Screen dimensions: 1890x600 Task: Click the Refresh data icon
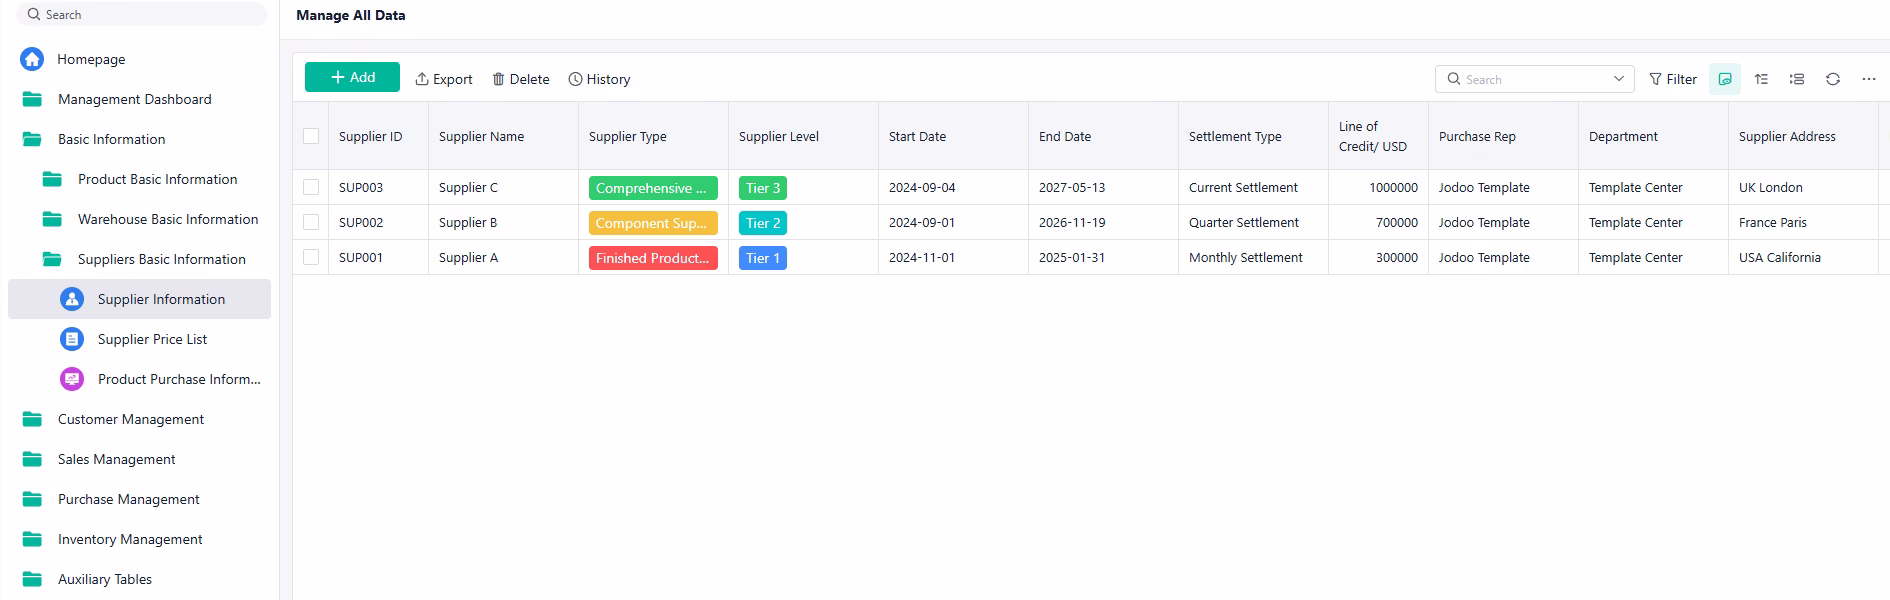[1832, 79]
